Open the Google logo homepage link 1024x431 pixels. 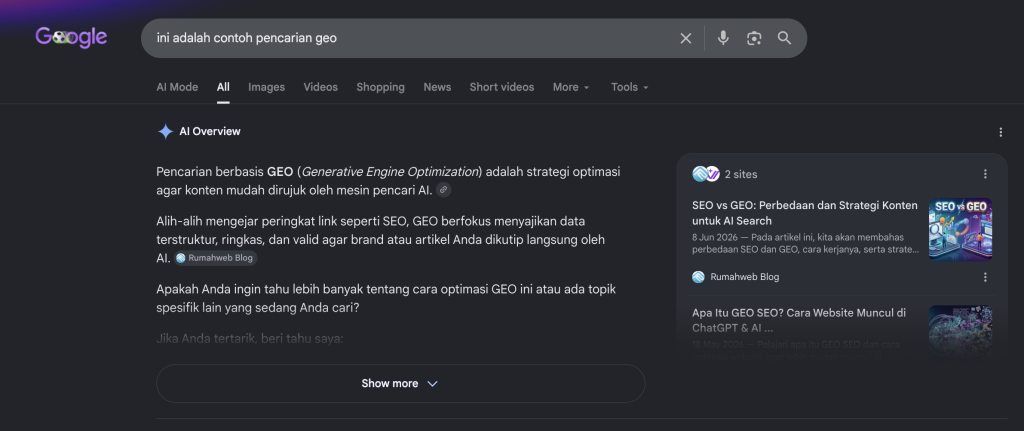tap(71, 37)
